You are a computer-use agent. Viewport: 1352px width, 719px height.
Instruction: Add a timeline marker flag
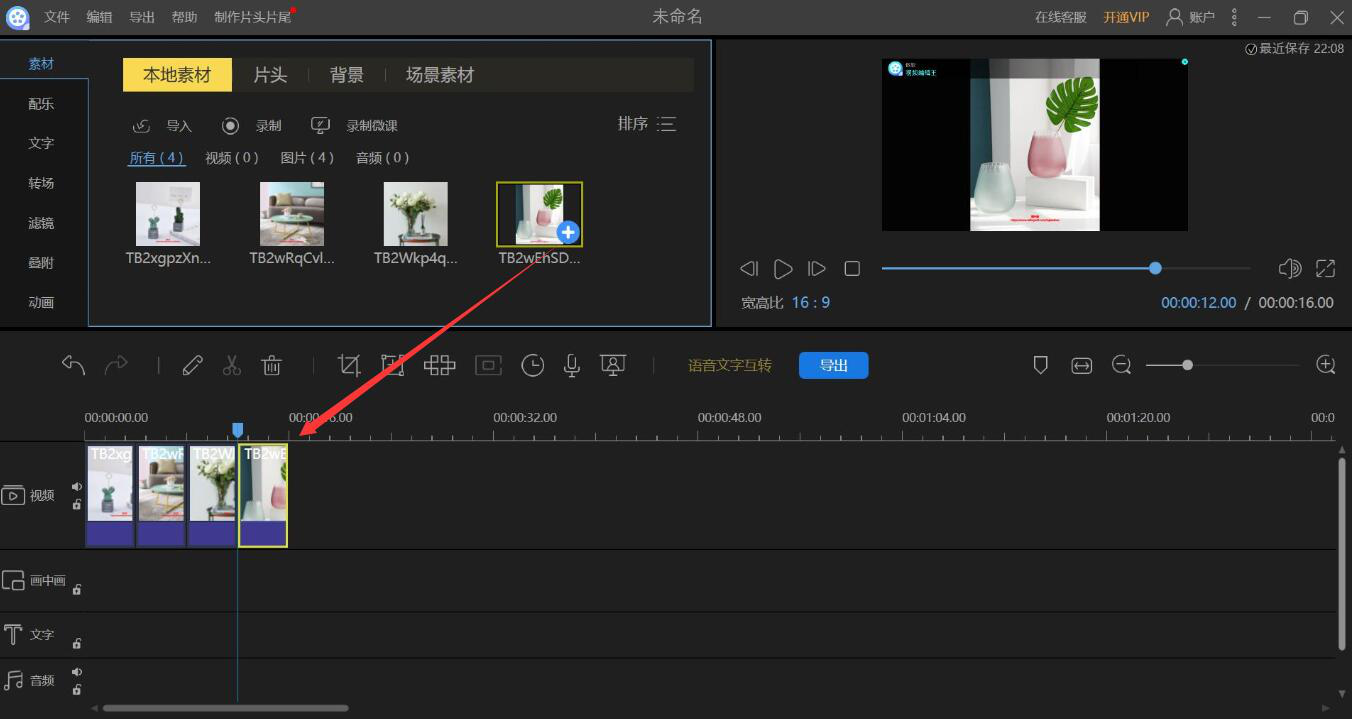pos(1040,365)
